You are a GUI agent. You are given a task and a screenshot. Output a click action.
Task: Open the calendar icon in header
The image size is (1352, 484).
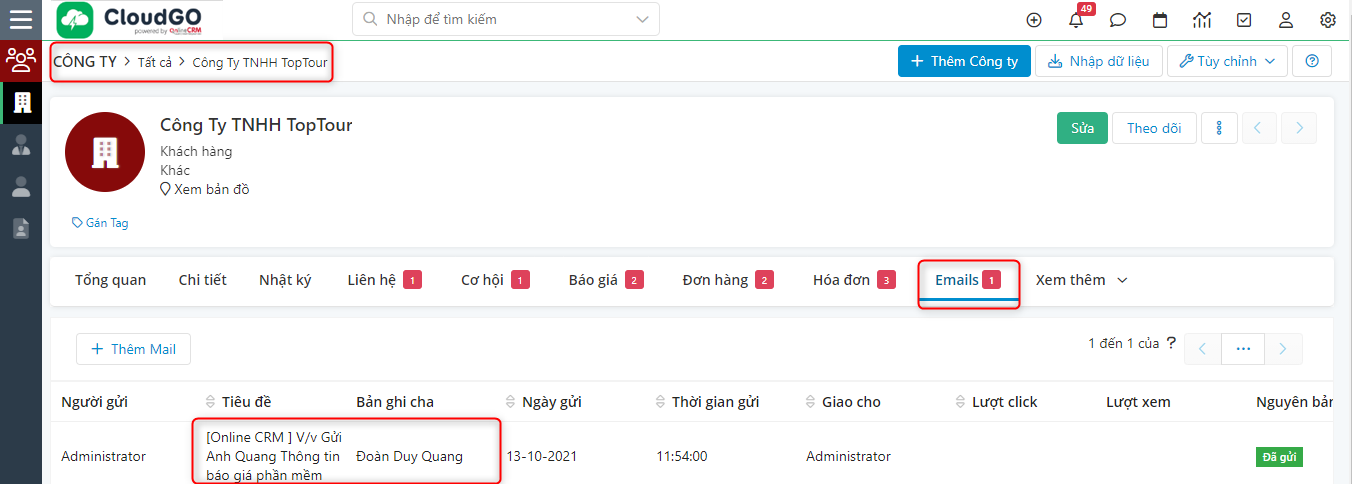(1160, 20)
